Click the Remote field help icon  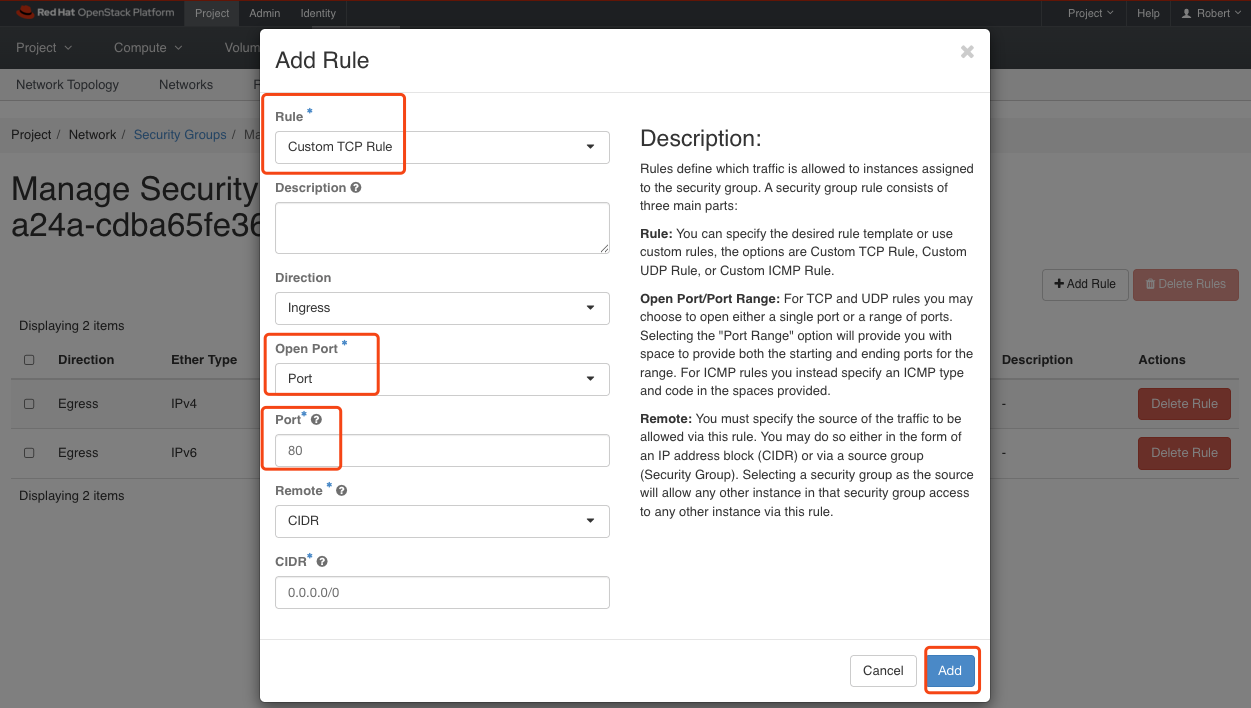(x=341, y=490)
